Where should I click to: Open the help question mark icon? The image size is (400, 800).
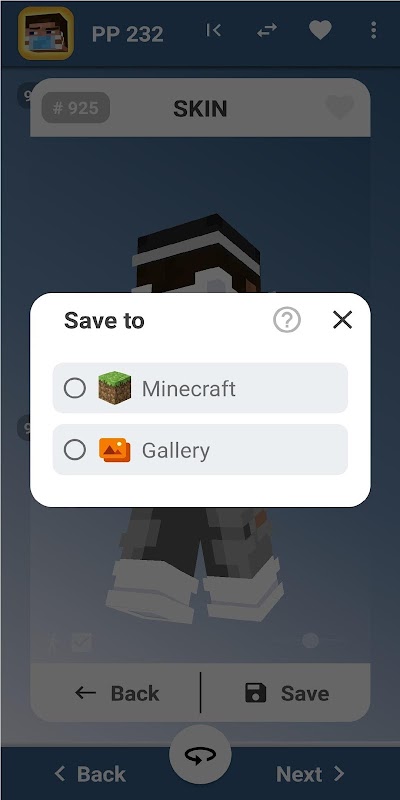[287, 320]
